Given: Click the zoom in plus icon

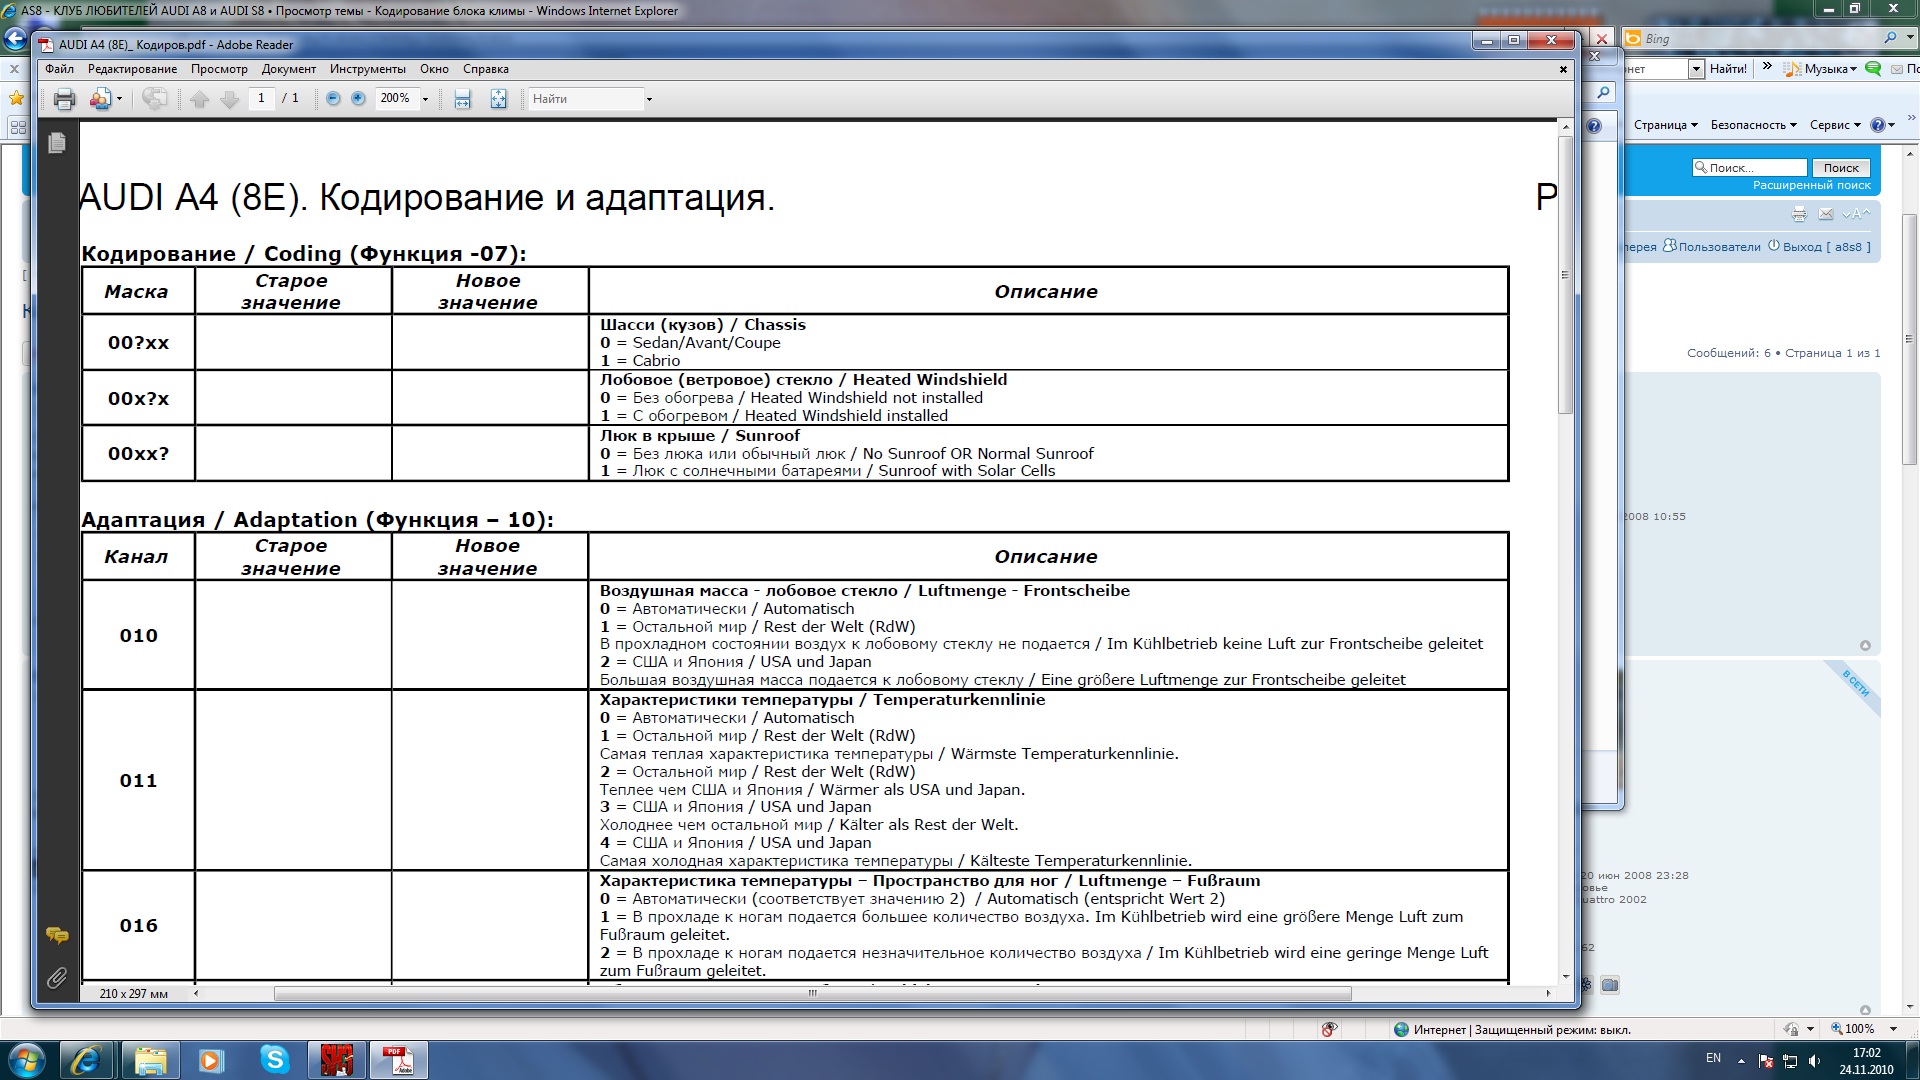Looking at the screenshot, I should [x=358, y=99].
